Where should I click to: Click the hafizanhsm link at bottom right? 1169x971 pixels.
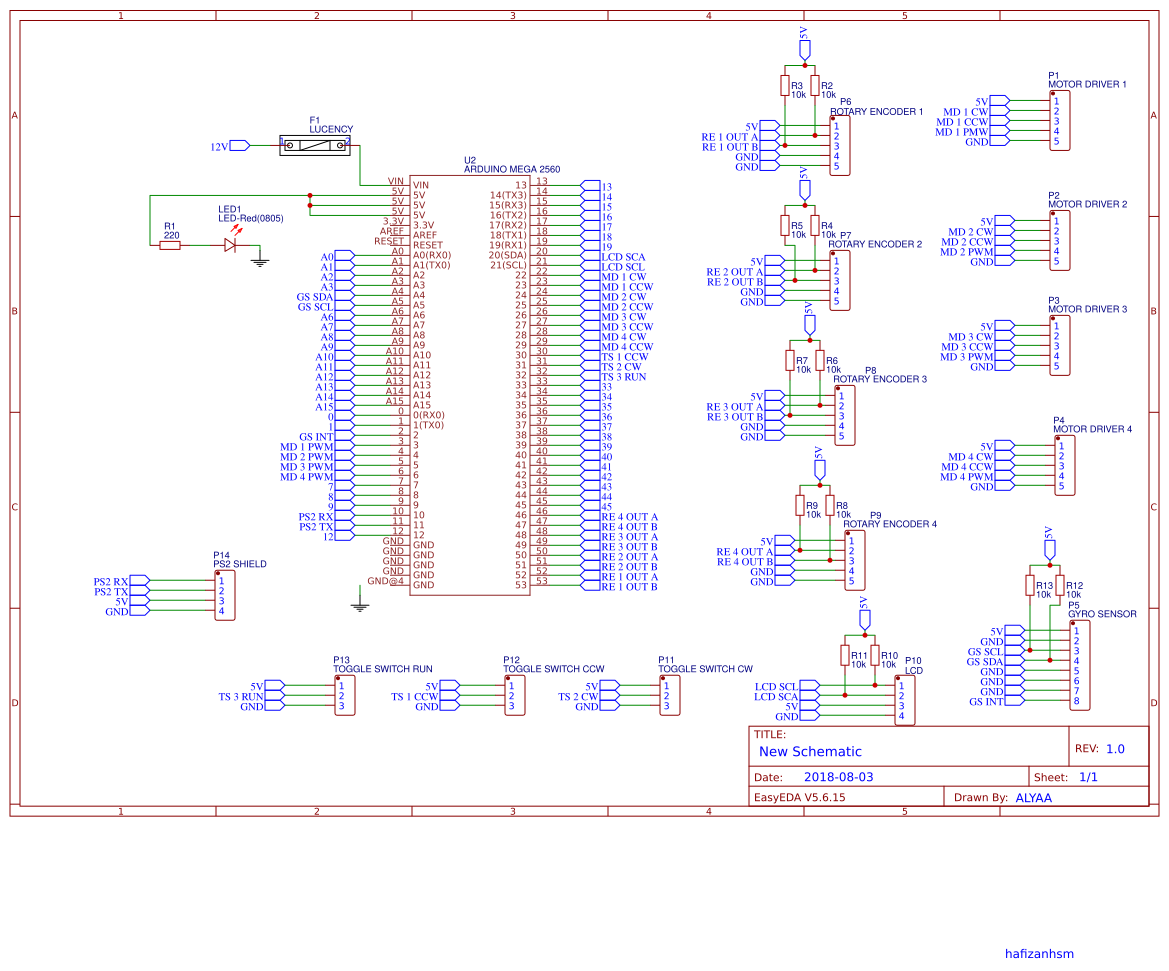(x=1040, y=953)
